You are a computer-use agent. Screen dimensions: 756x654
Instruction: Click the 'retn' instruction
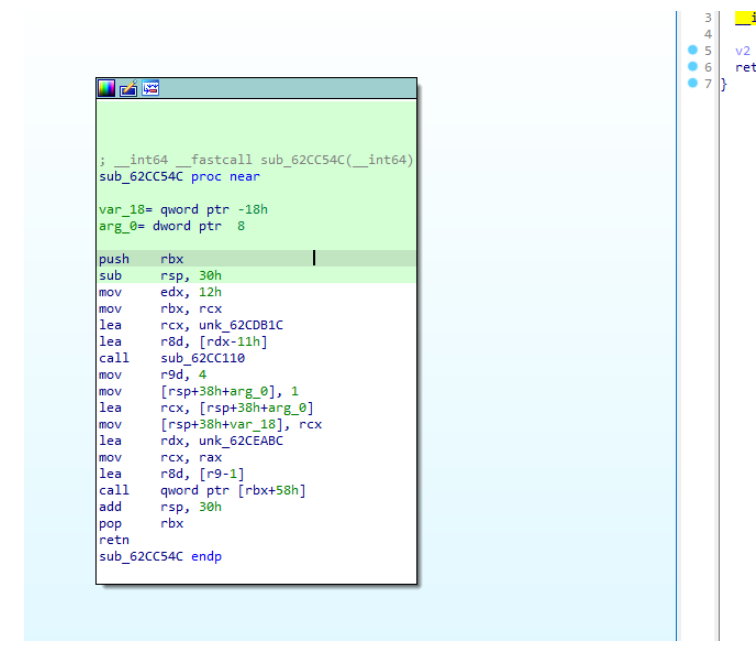114,540
